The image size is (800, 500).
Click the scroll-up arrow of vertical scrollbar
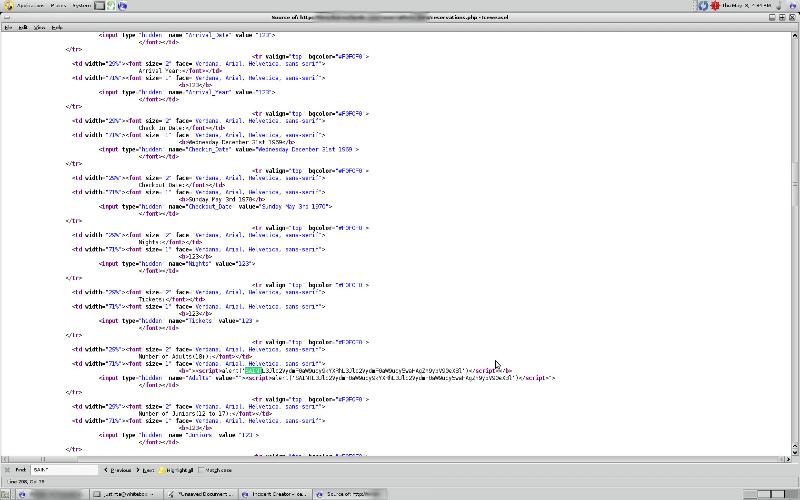(x=795, y=36)
